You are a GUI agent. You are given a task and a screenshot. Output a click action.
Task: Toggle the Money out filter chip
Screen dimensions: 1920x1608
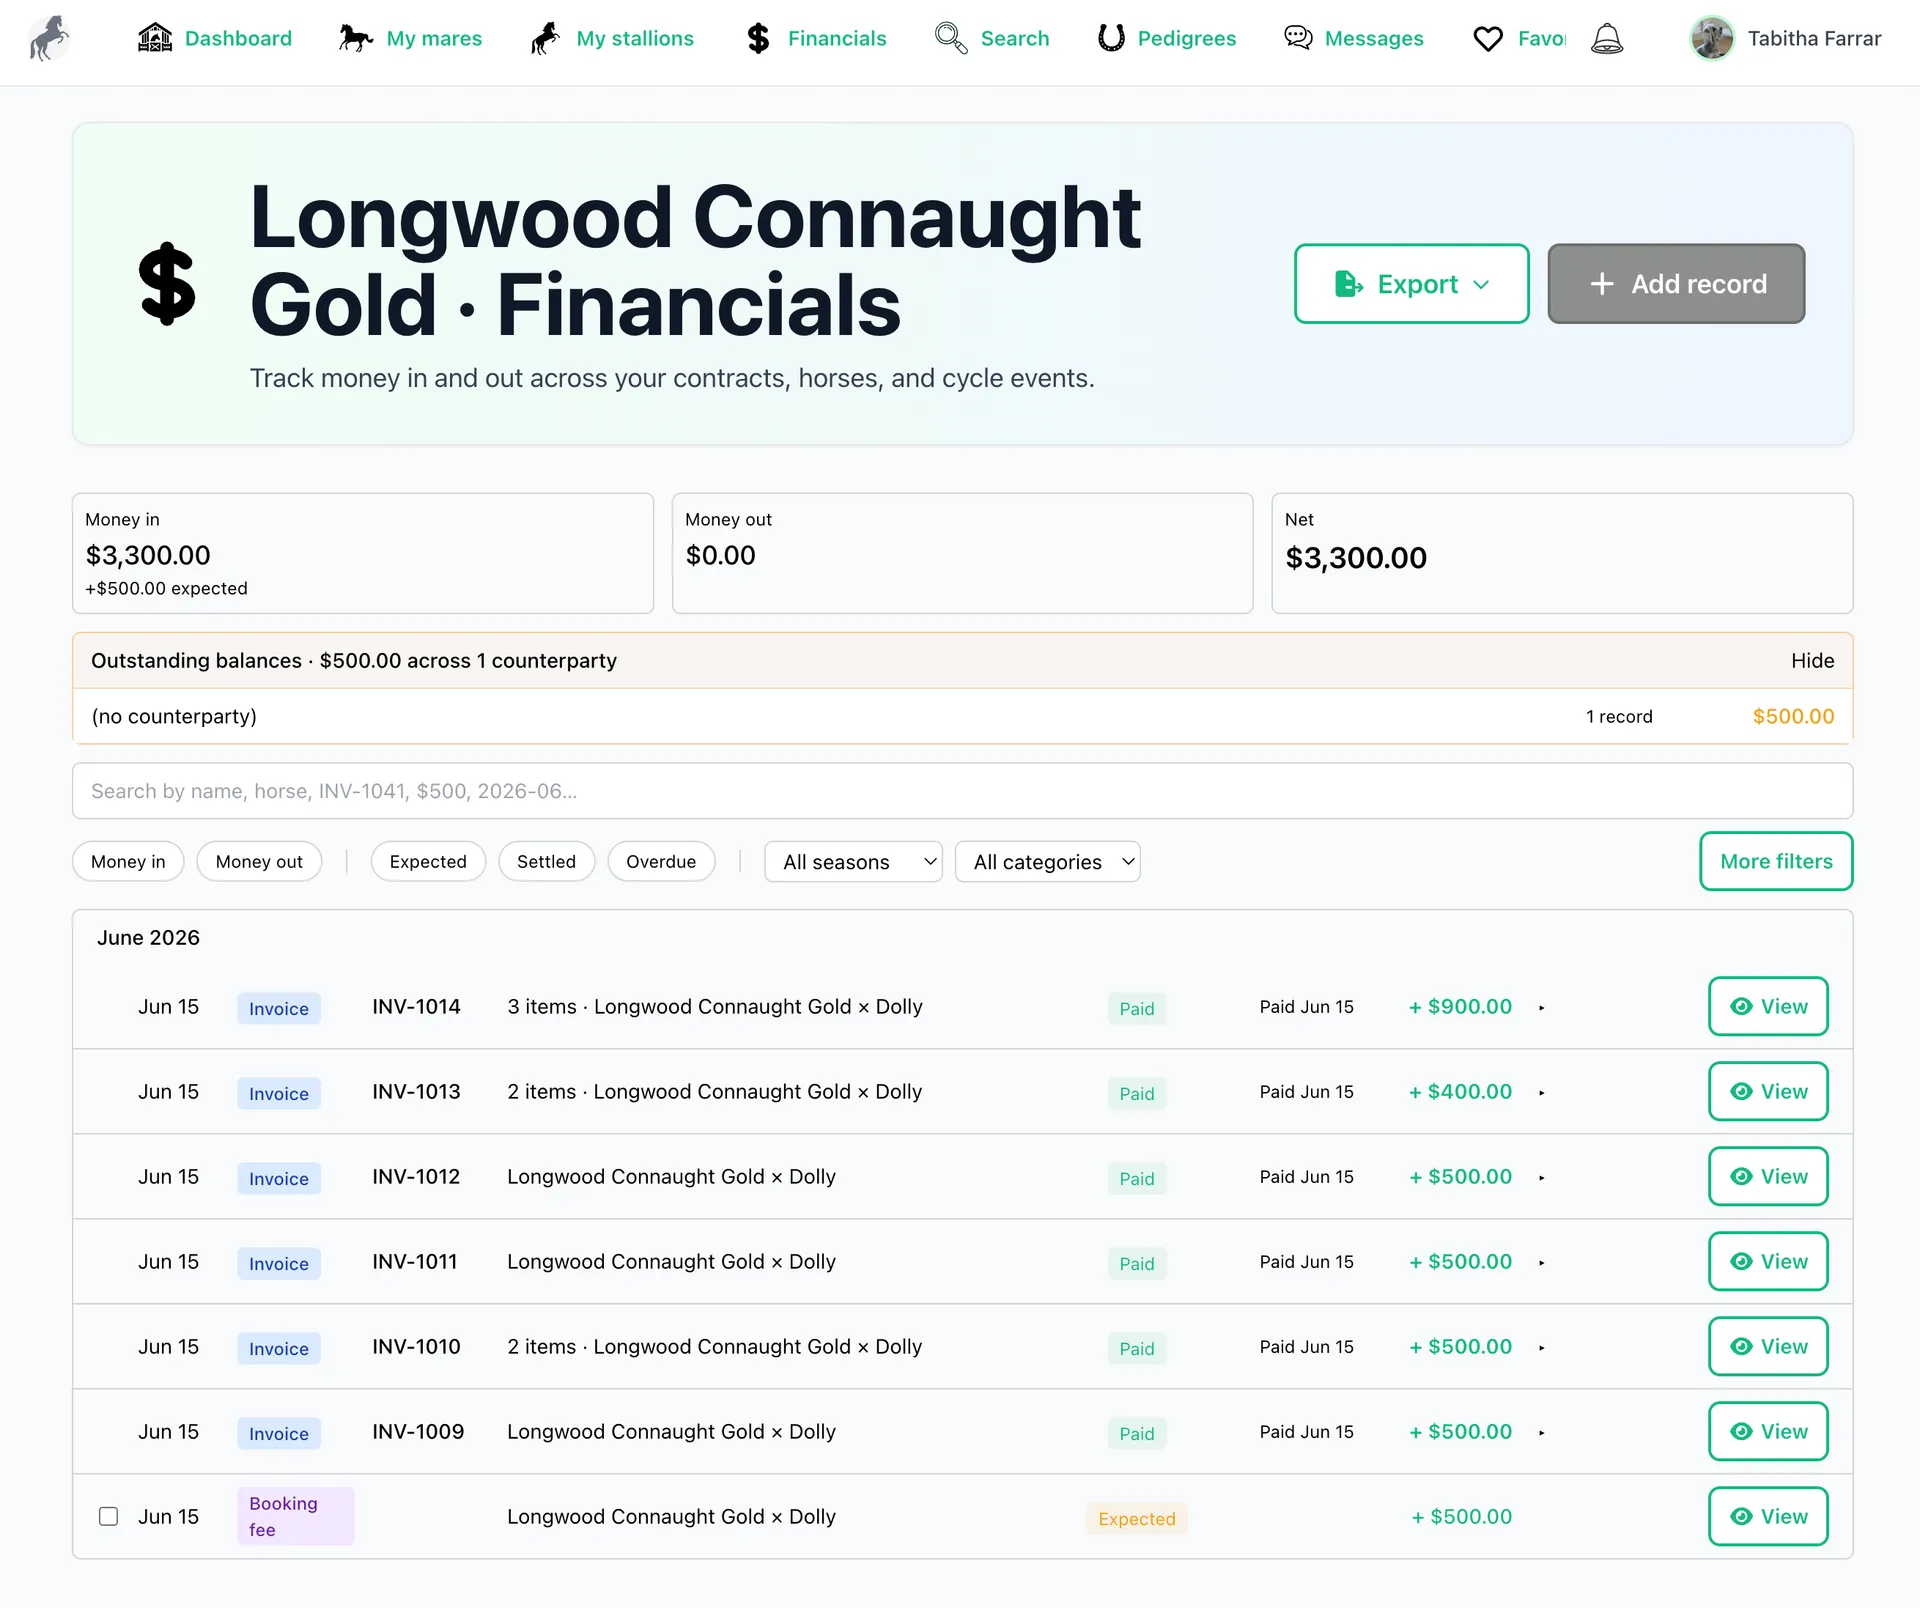259,862
